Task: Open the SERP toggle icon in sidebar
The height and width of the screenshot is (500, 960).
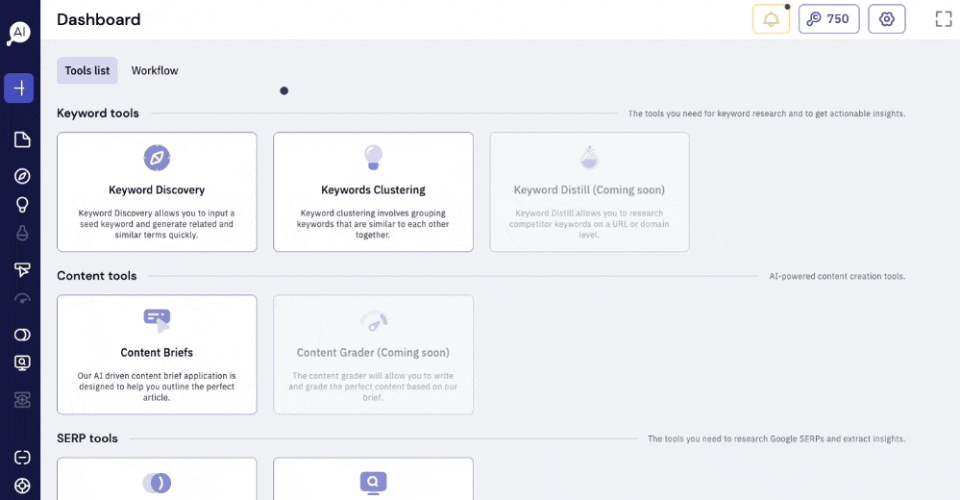Action: coord(22,335)
